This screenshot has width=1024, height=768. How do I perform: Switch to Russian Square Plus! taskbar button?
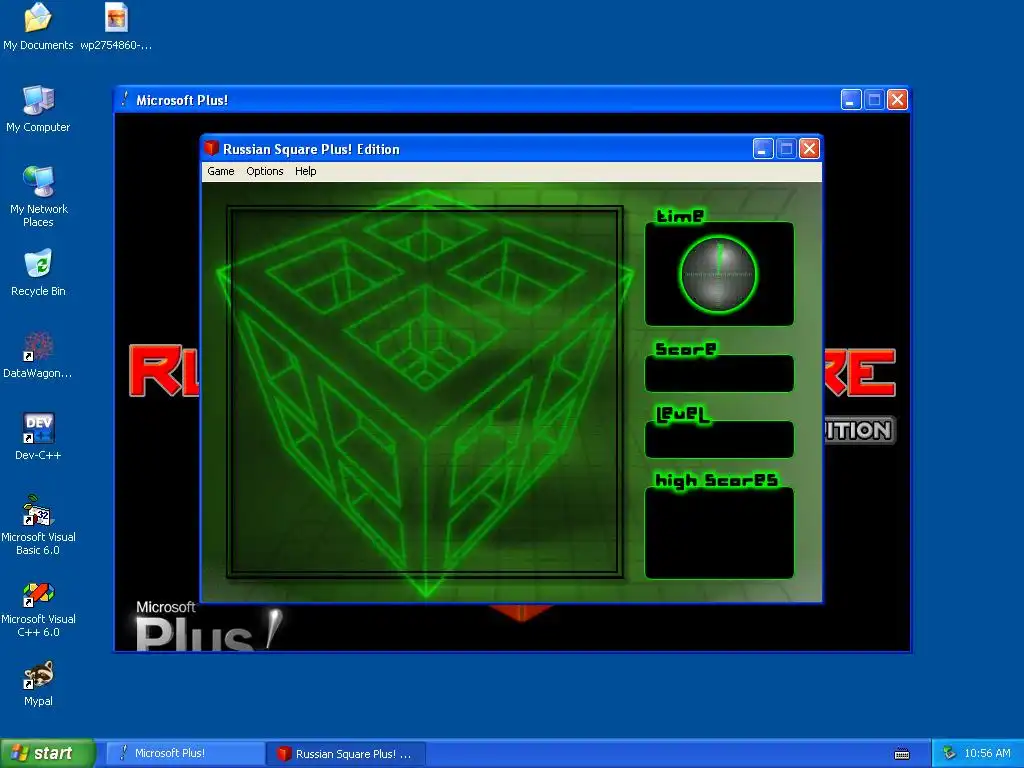tap(346, 754)
